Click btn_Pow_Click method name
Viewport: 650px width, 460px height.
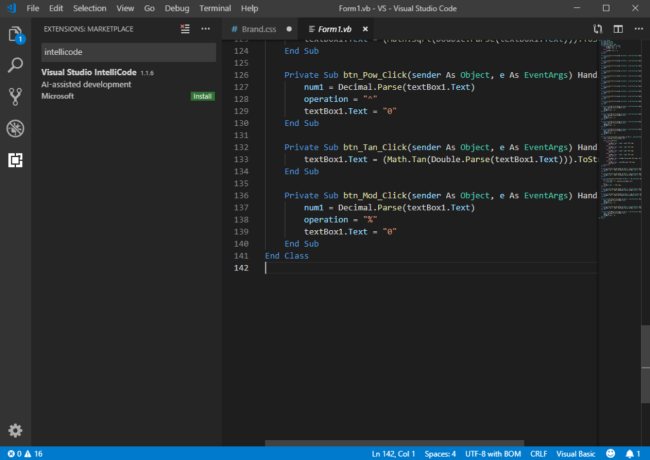pos(375,75)
